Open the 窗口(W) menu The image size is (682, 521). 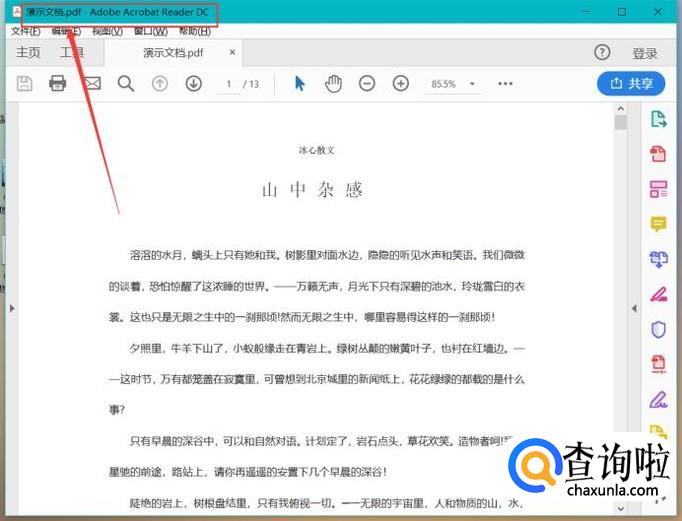(150, 31)
